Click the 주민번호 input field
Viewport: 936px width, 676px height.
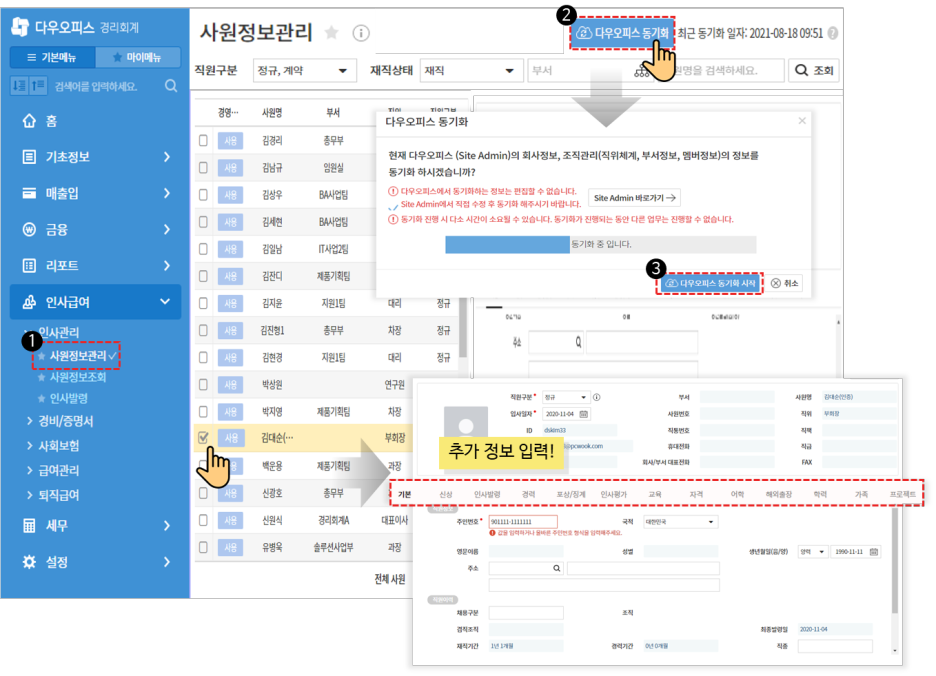point(523,521)
